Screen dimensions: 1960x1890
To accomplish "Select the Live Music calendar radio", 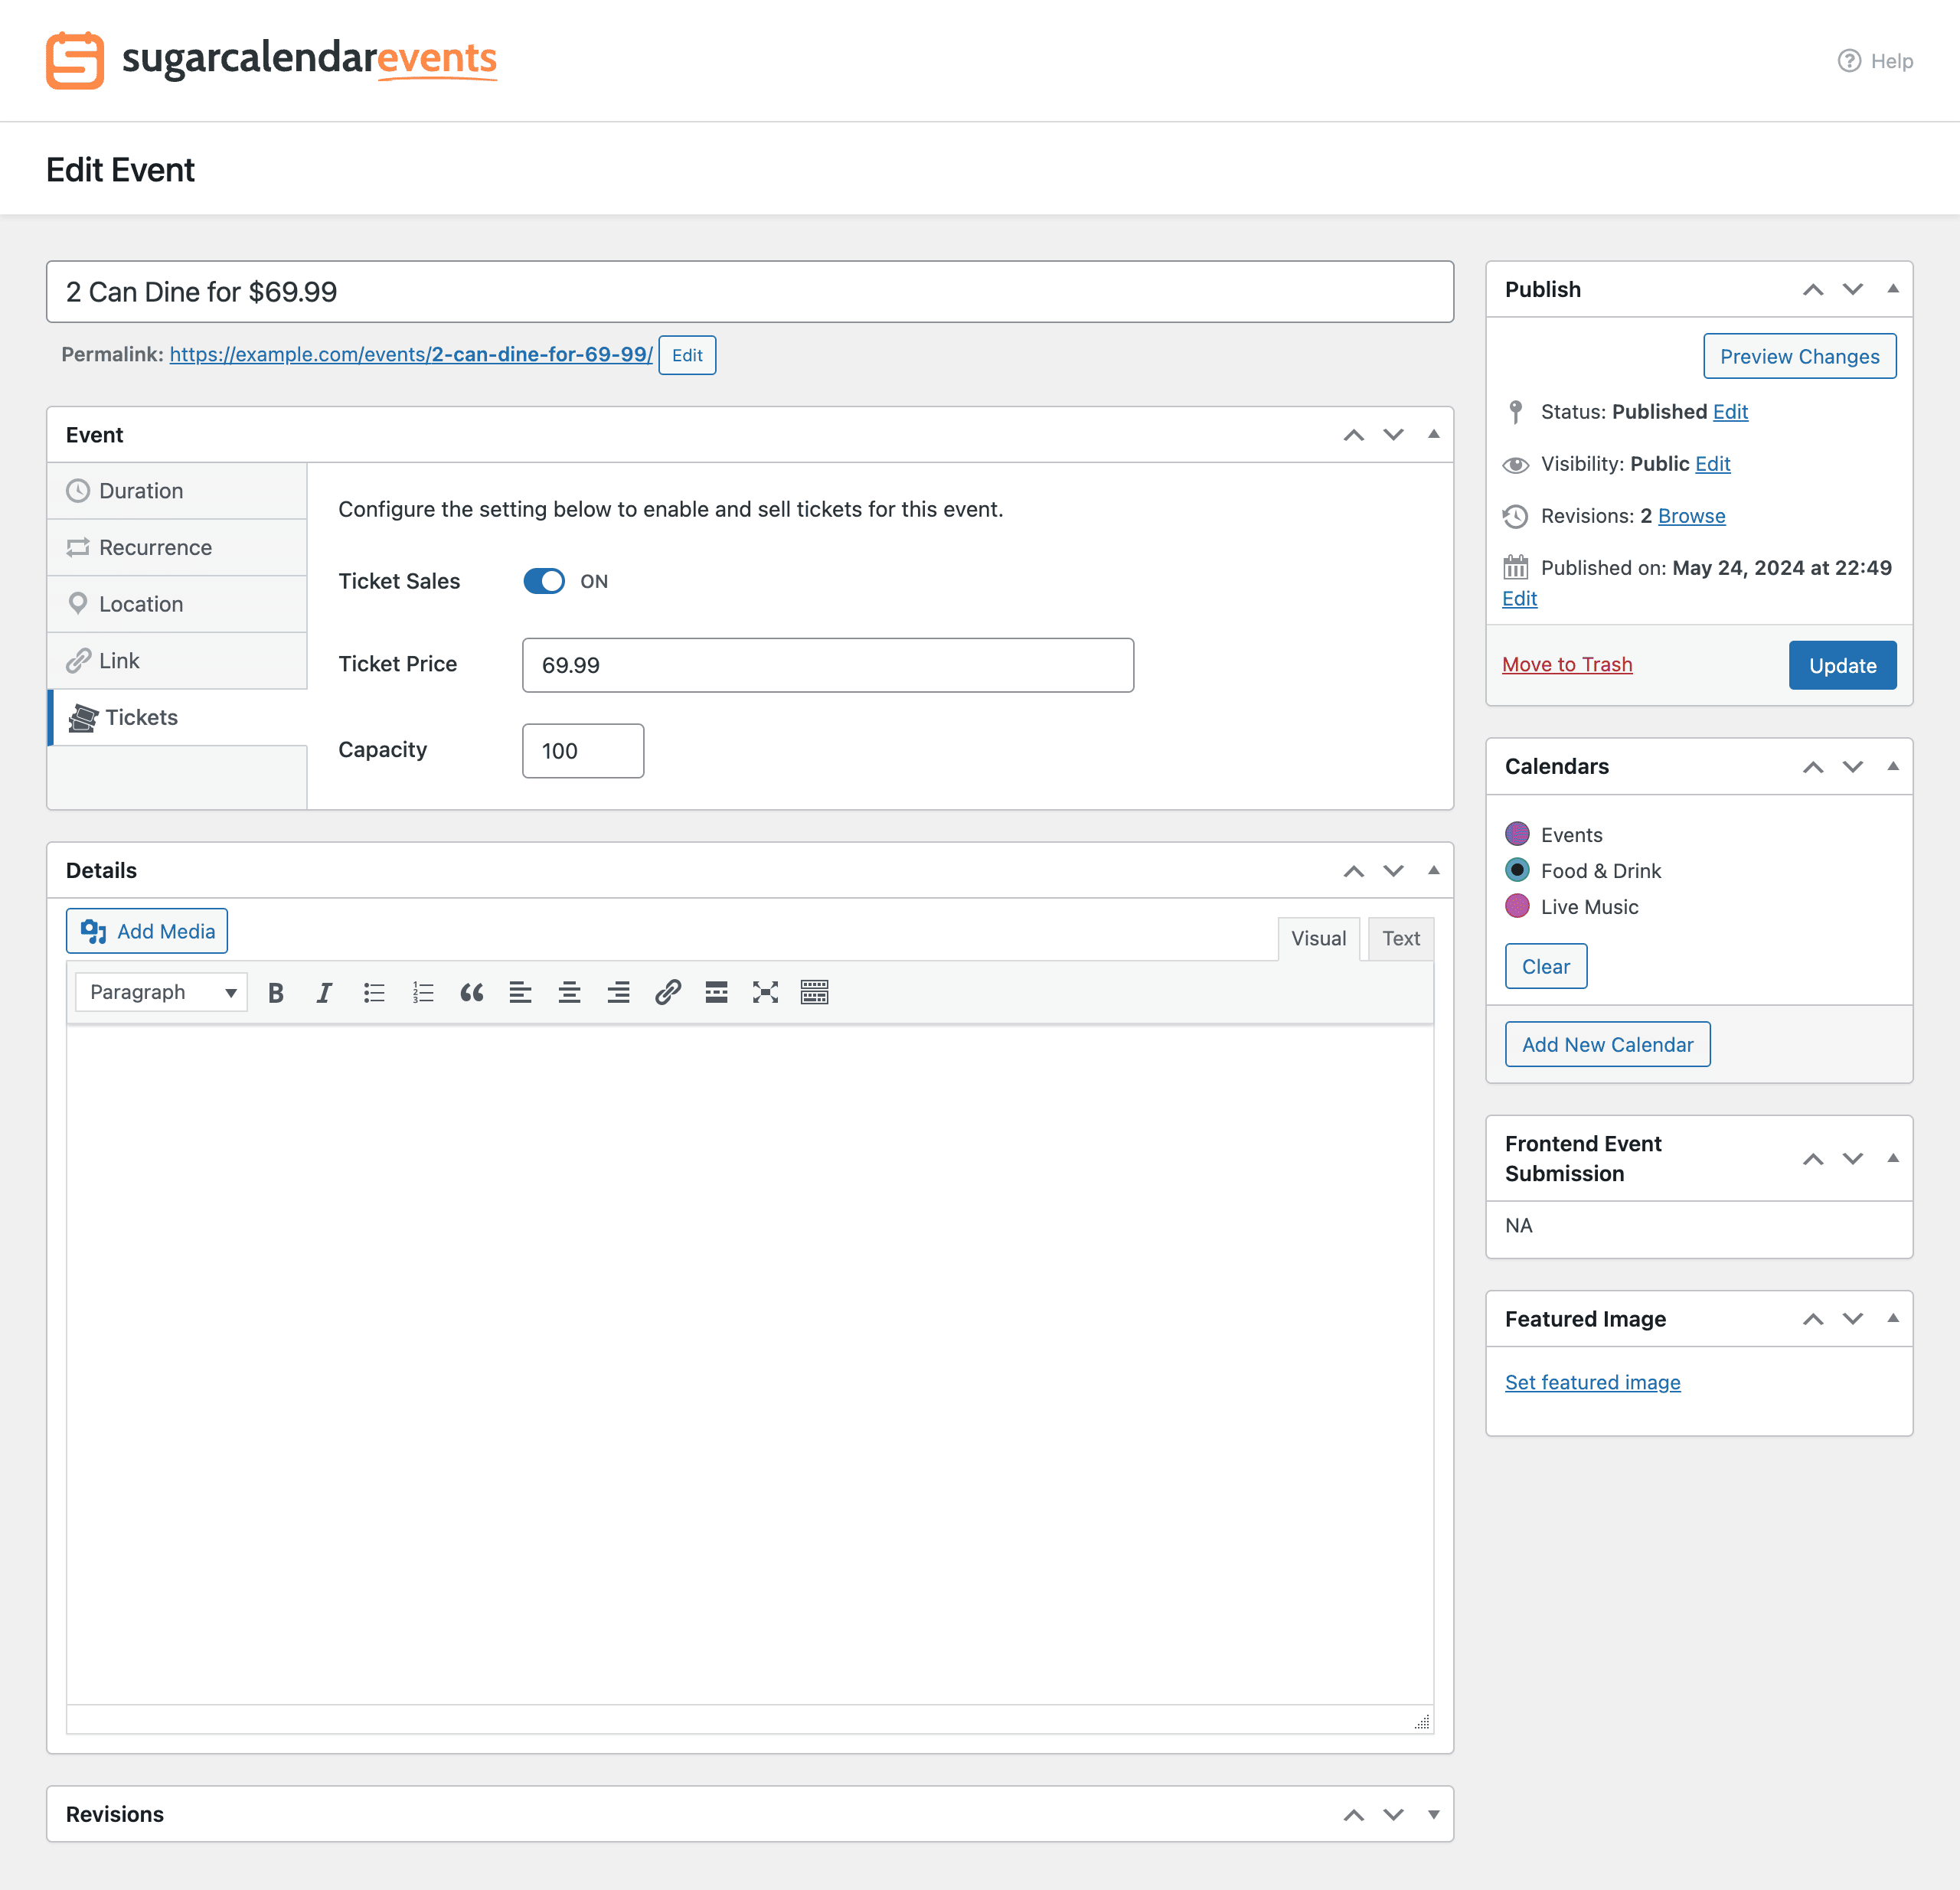I will tap(1517, 906).
